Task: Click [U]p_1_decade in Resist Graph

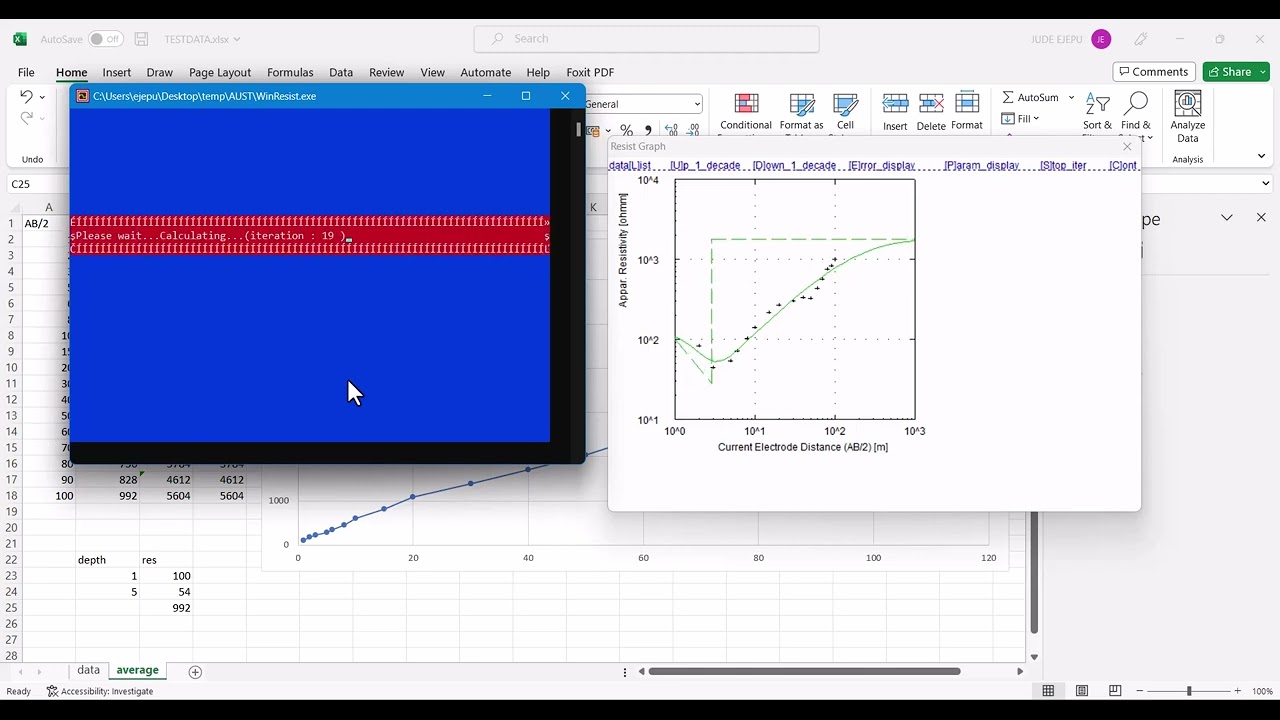Action: (x=706, y=165)
